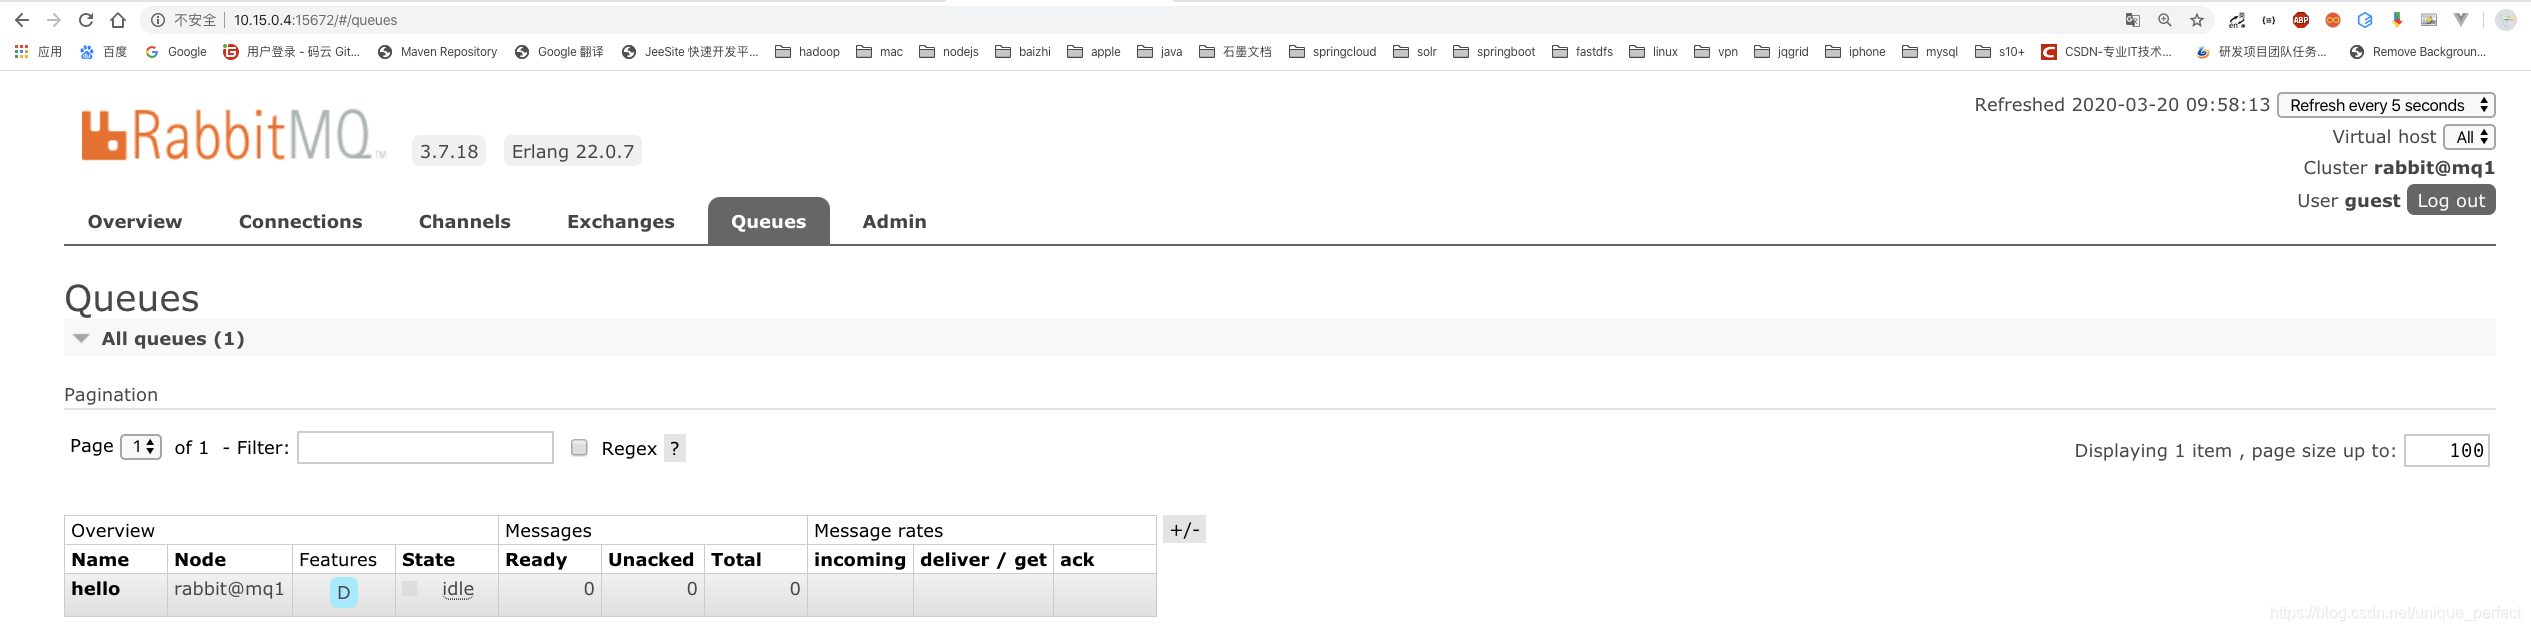Viewport: 2531px width, 631px height.
Task: Open the Page number selector
Action: 141,446
